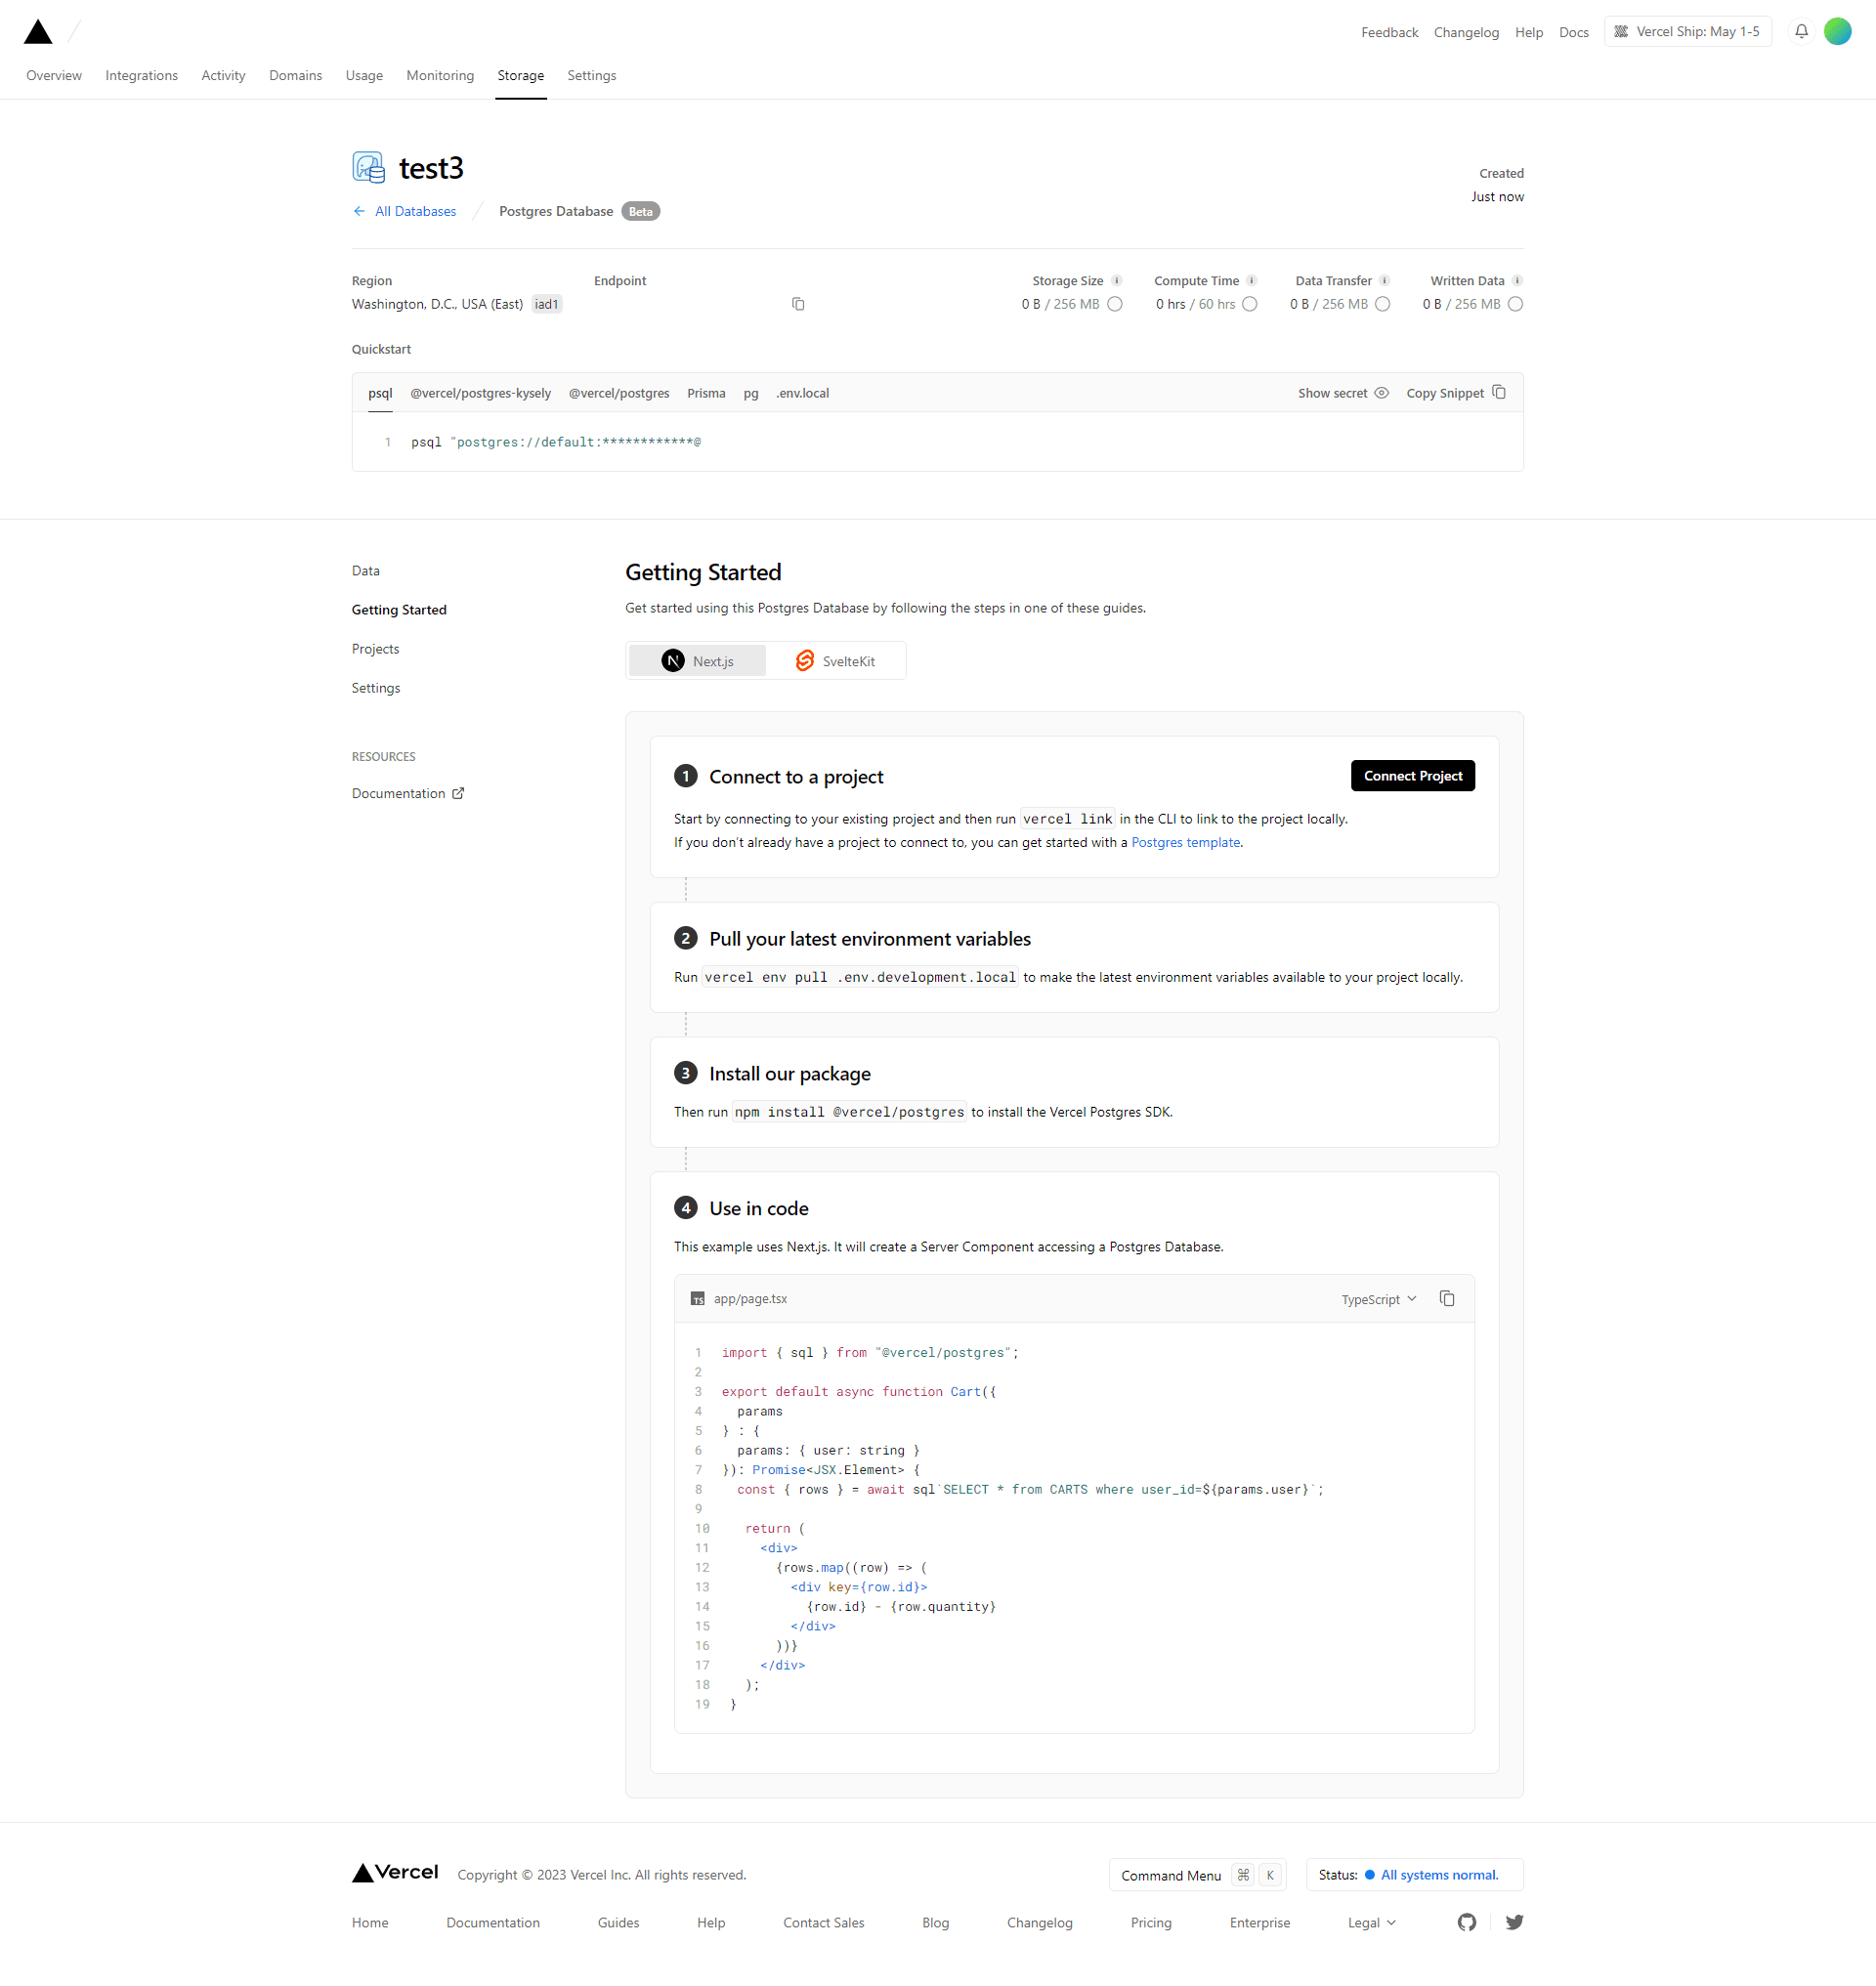1876x1986 pixels.
Task: Open the top Settings tab
Action: pyautogui.click(x=592, y=76)
